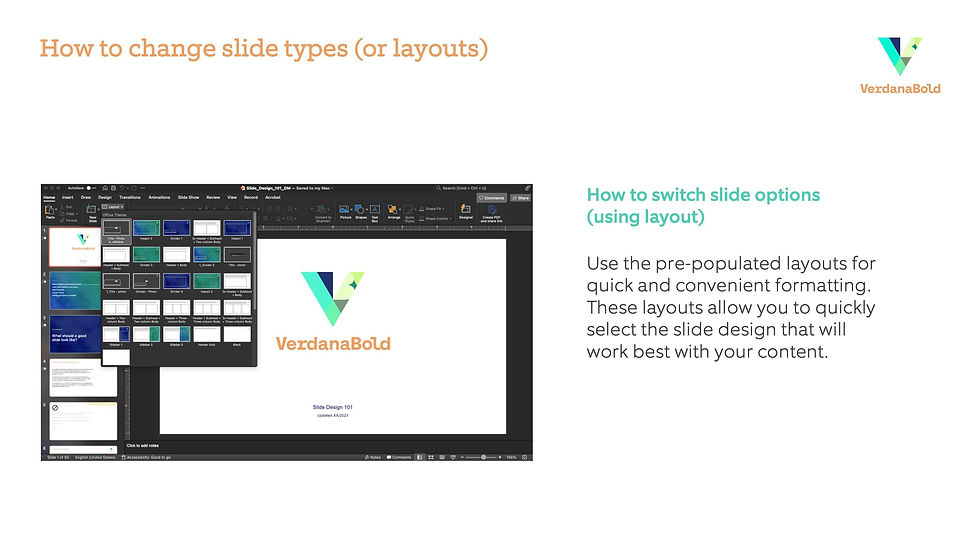Viewport: 980px width, 551px height.
Task: Click Create PDF and share link icon
Action: [492, 209]
